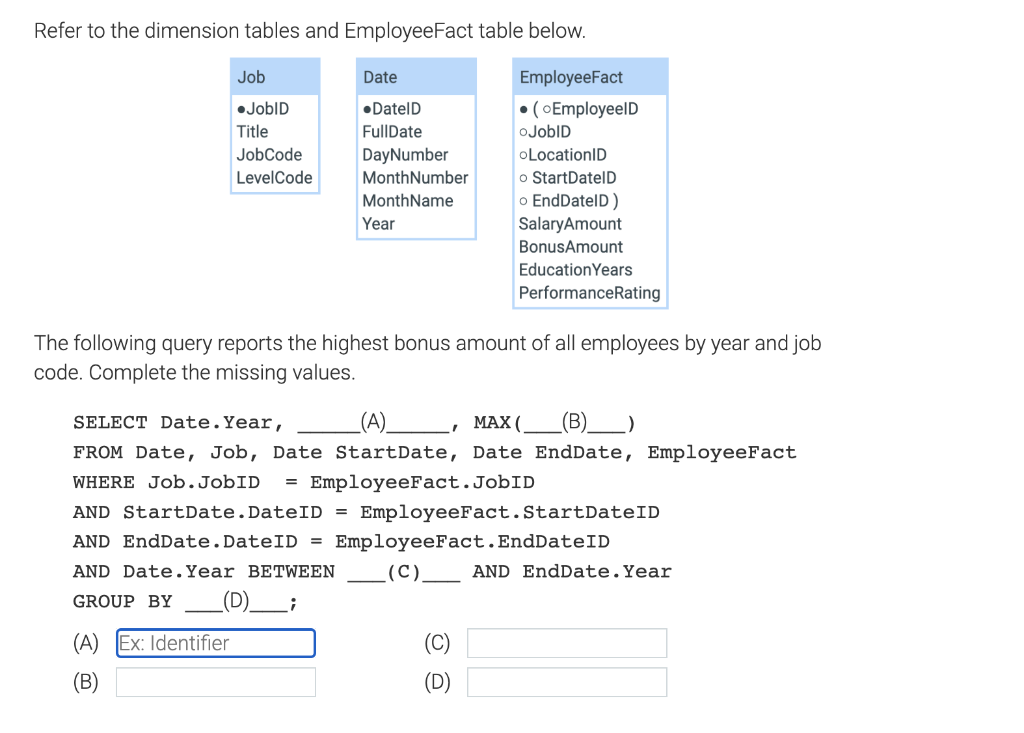Click the BonusAmount field in EmployeeFact
The height and width of the screenshot is (733, 1024).
click(x=570, y=246)
